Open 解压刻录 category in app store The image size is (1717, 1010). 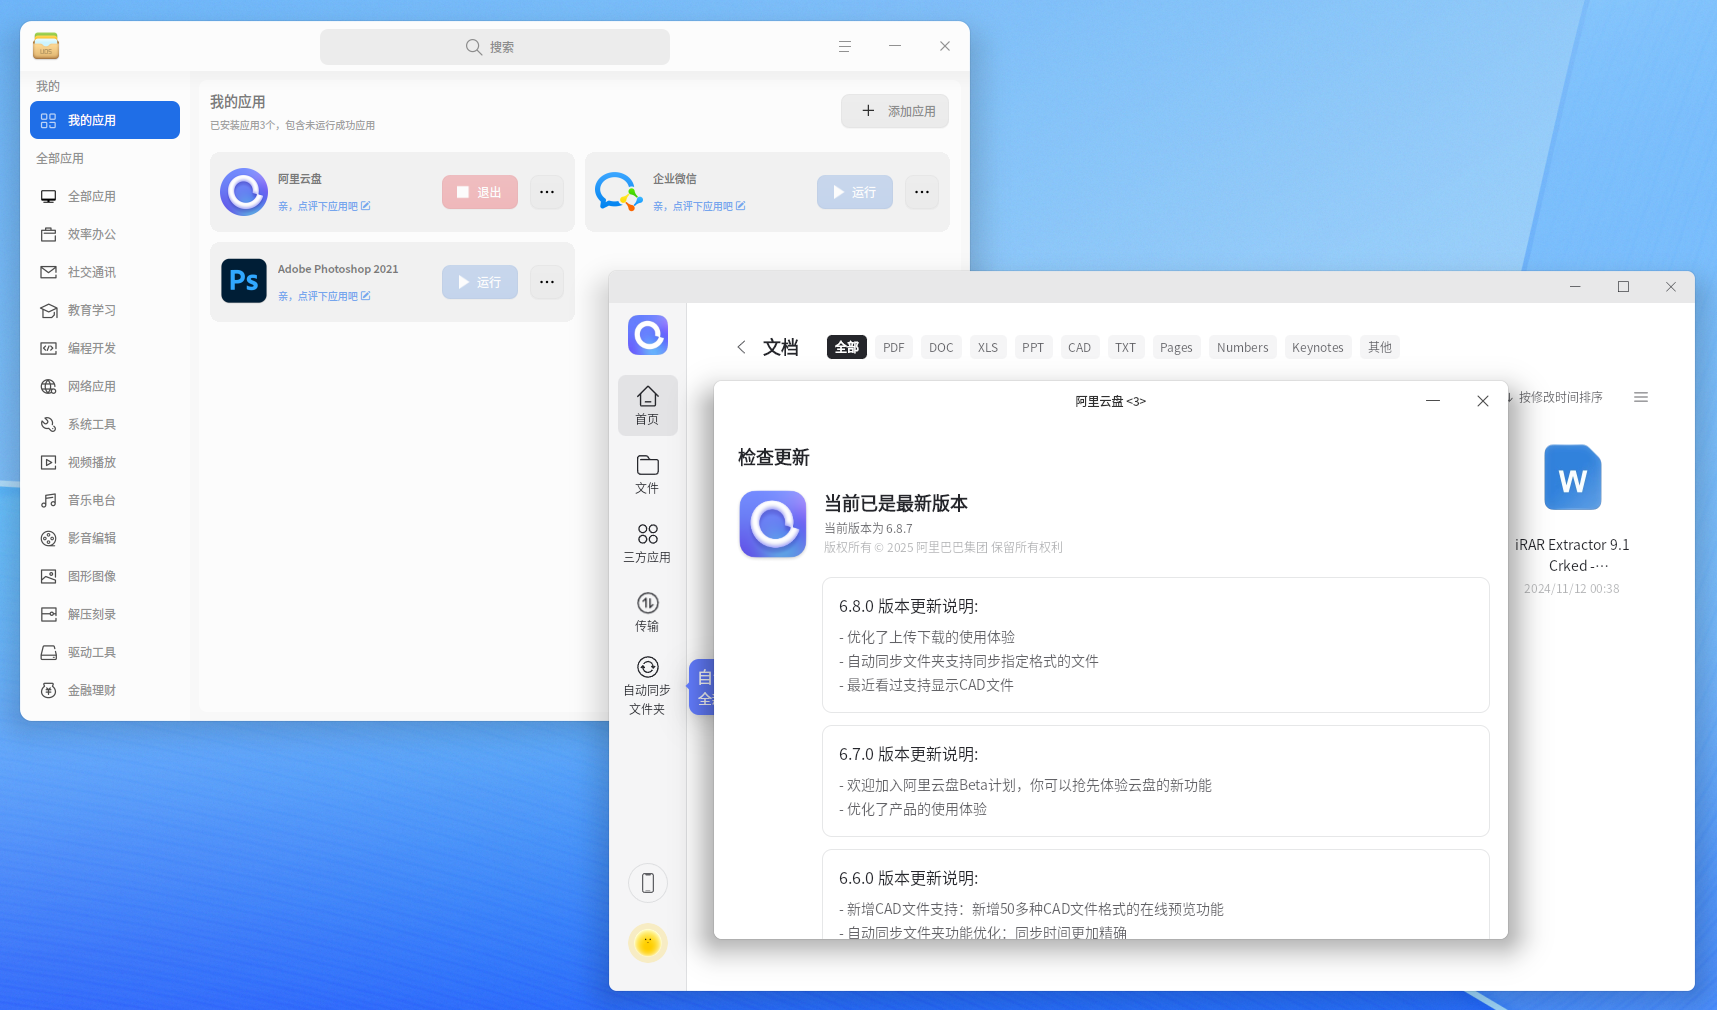(x=105, y=614)
